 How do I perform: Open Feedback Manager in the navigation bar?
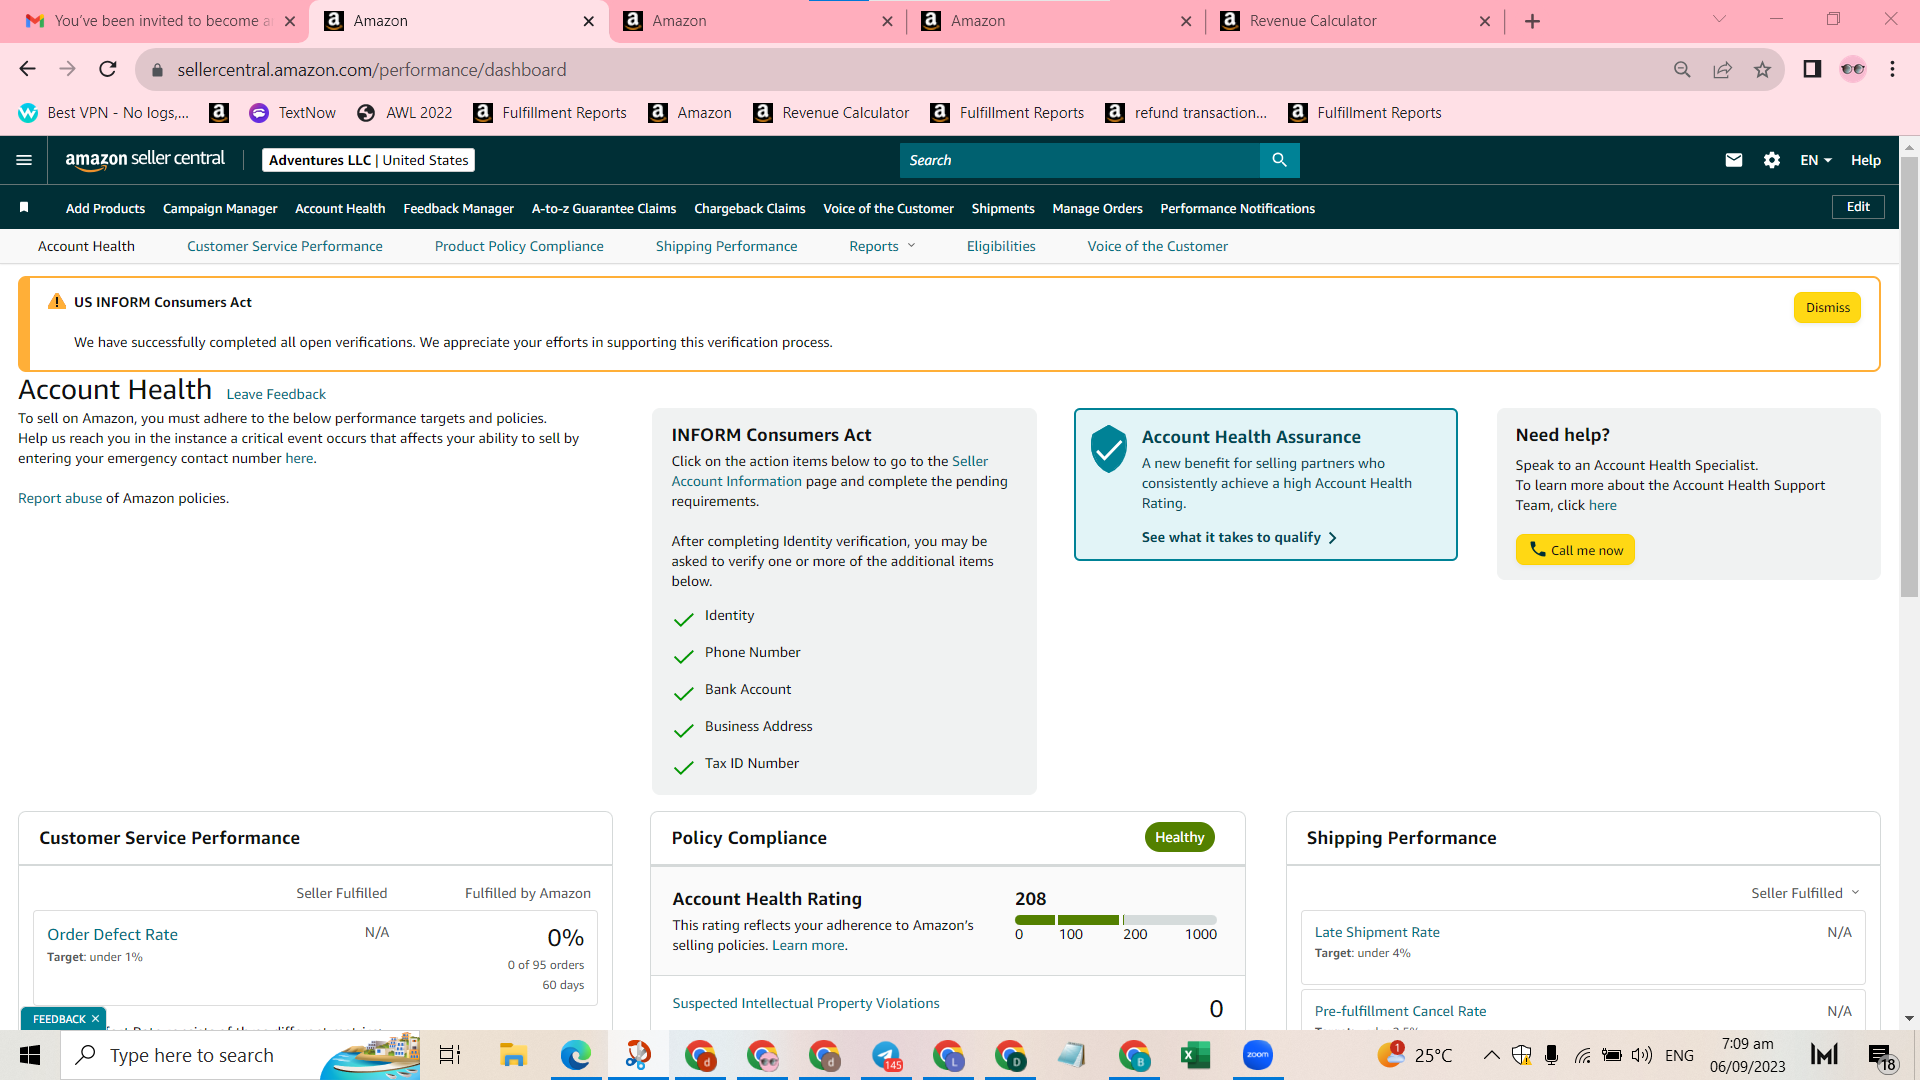(x=459, y=208)
